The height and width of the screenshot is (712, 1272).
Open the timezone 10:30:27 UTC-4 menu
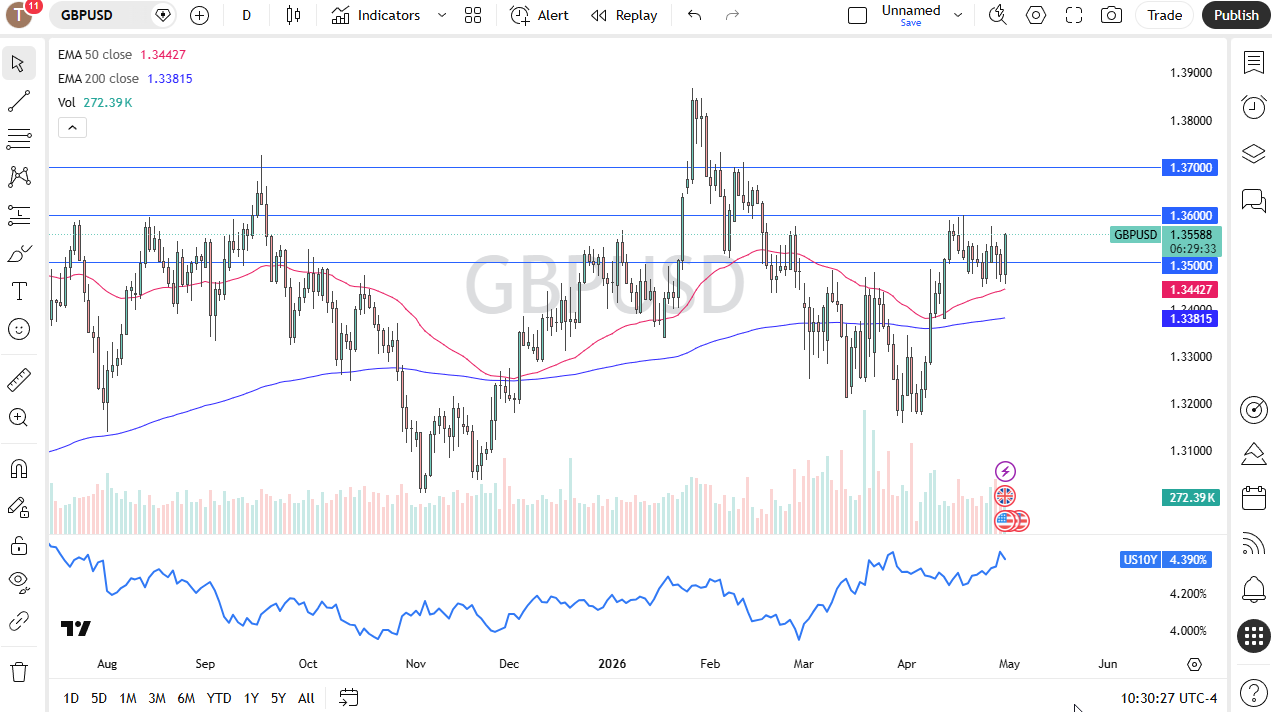coord(1169,698)
